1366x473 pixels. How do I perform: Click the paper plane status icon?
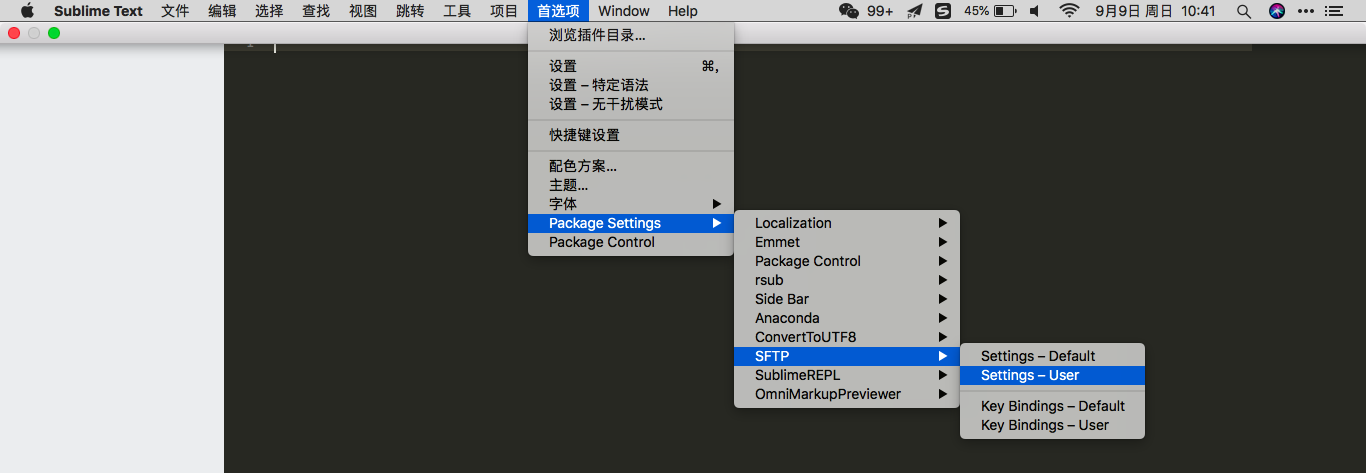[914, 11]
